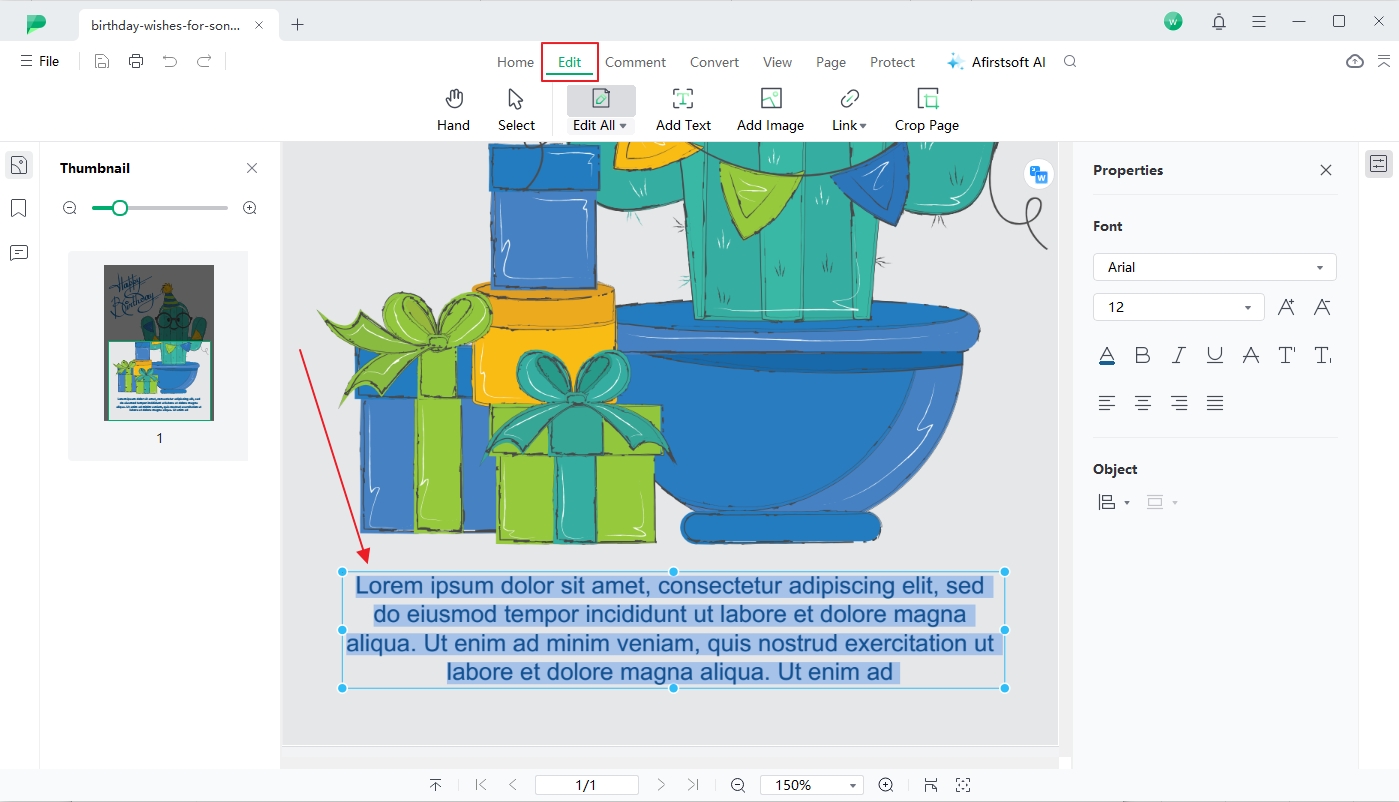The width and height of the screenshot is (1399, 802).
Task: Switch to the Convert tab
Action: pos(714,62)
